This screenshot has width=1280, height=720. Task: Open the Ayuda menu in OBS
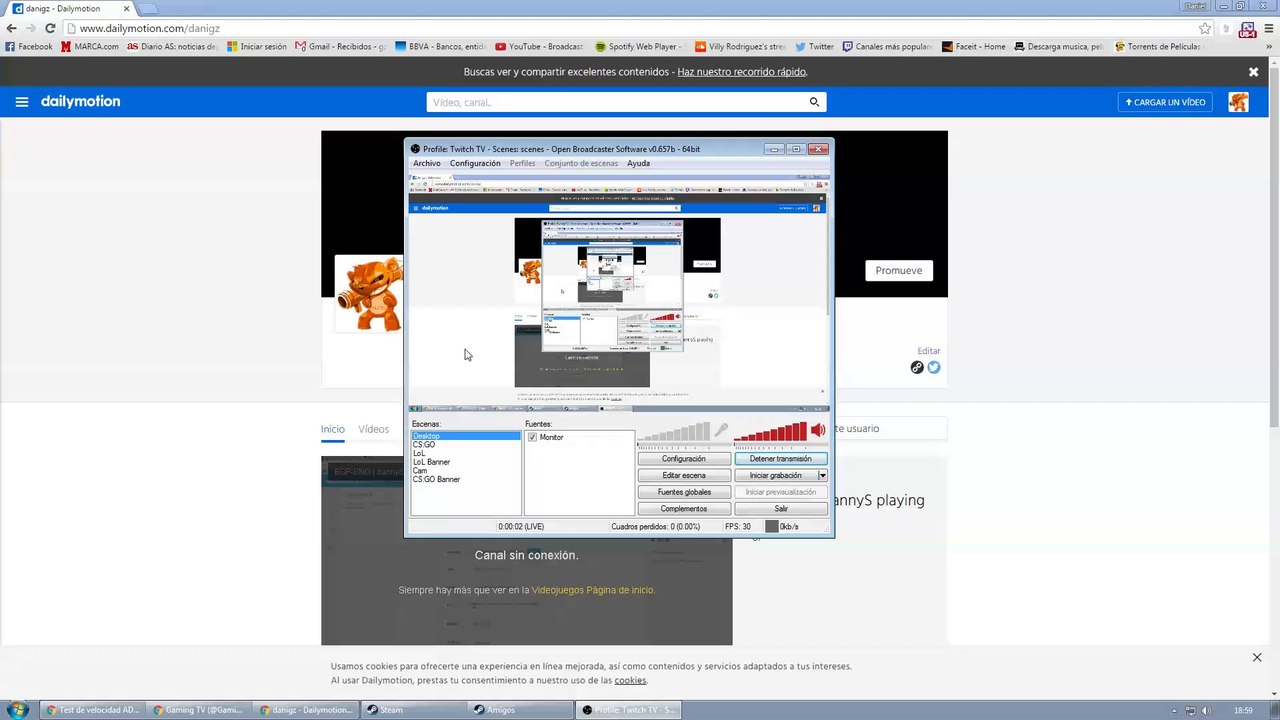638,163
